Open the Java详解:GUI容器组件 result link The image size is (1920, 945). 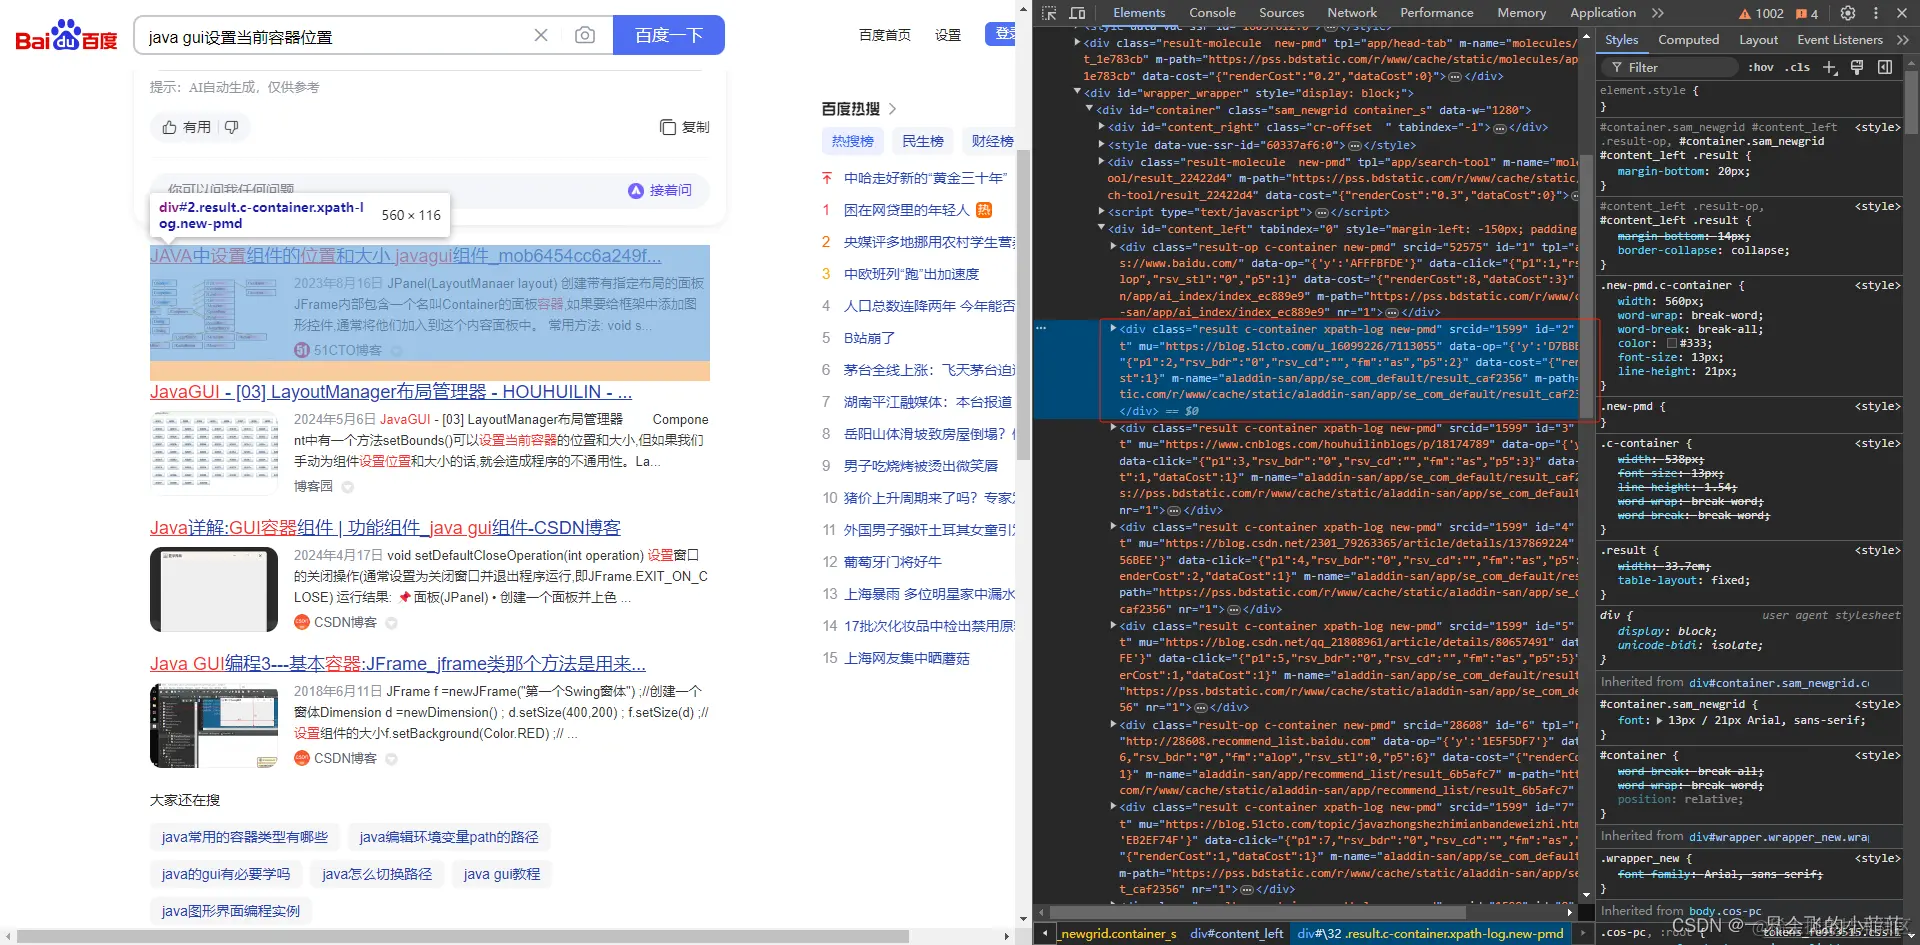coord(385,528)
